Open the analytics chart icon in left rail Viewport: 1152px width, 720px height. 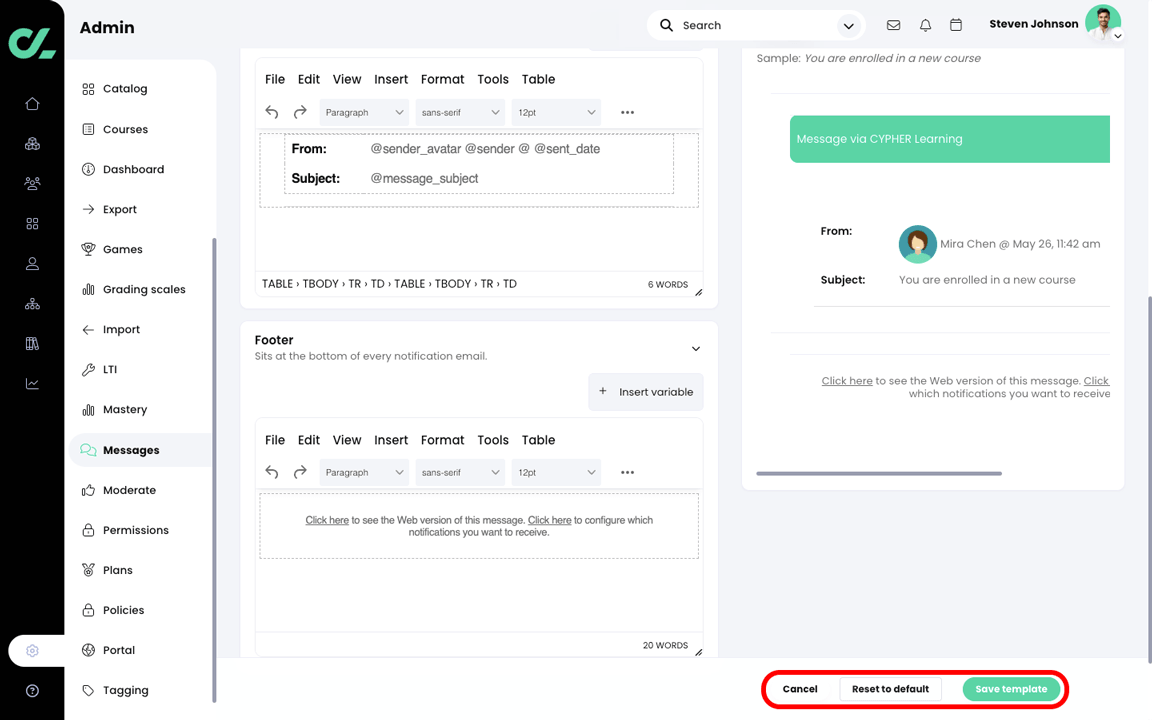click(x=32, y=384)
